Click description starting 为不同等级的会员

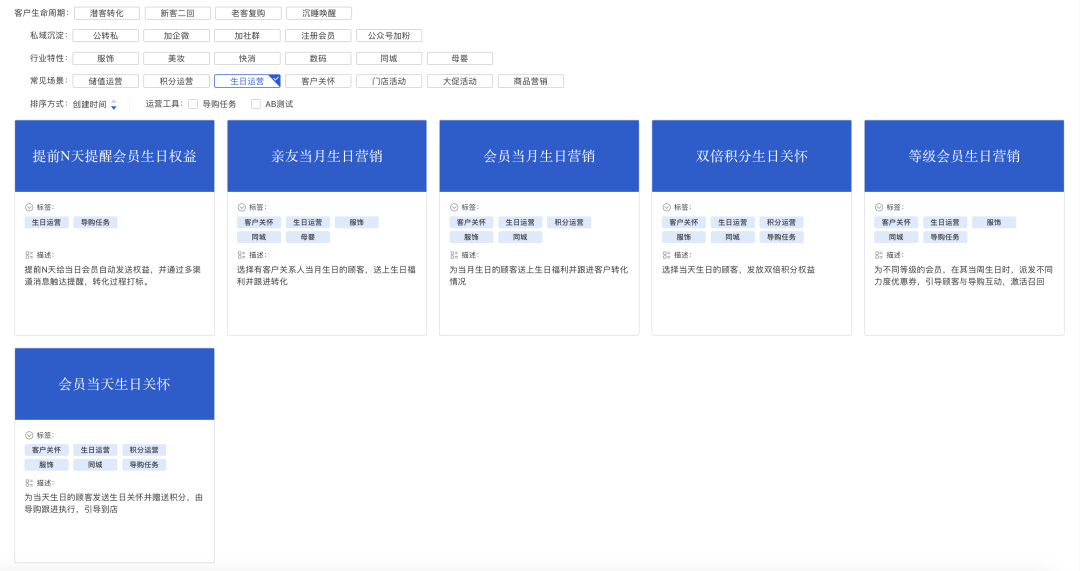pyautogui.click(x=964, y=276)
